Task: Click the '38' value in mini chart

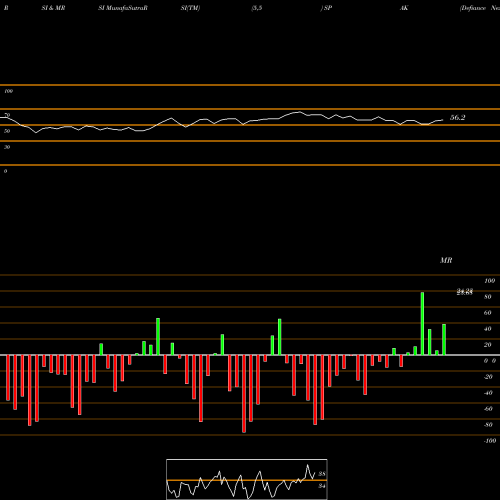Action: click(x=322, y=474)
